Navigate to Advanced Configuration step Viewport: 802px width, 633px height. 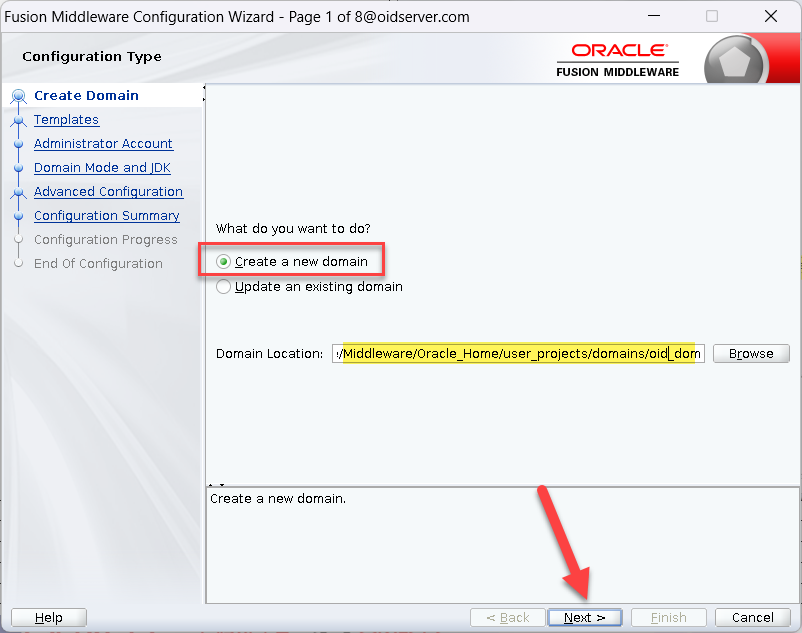click(x=108, y=192)
